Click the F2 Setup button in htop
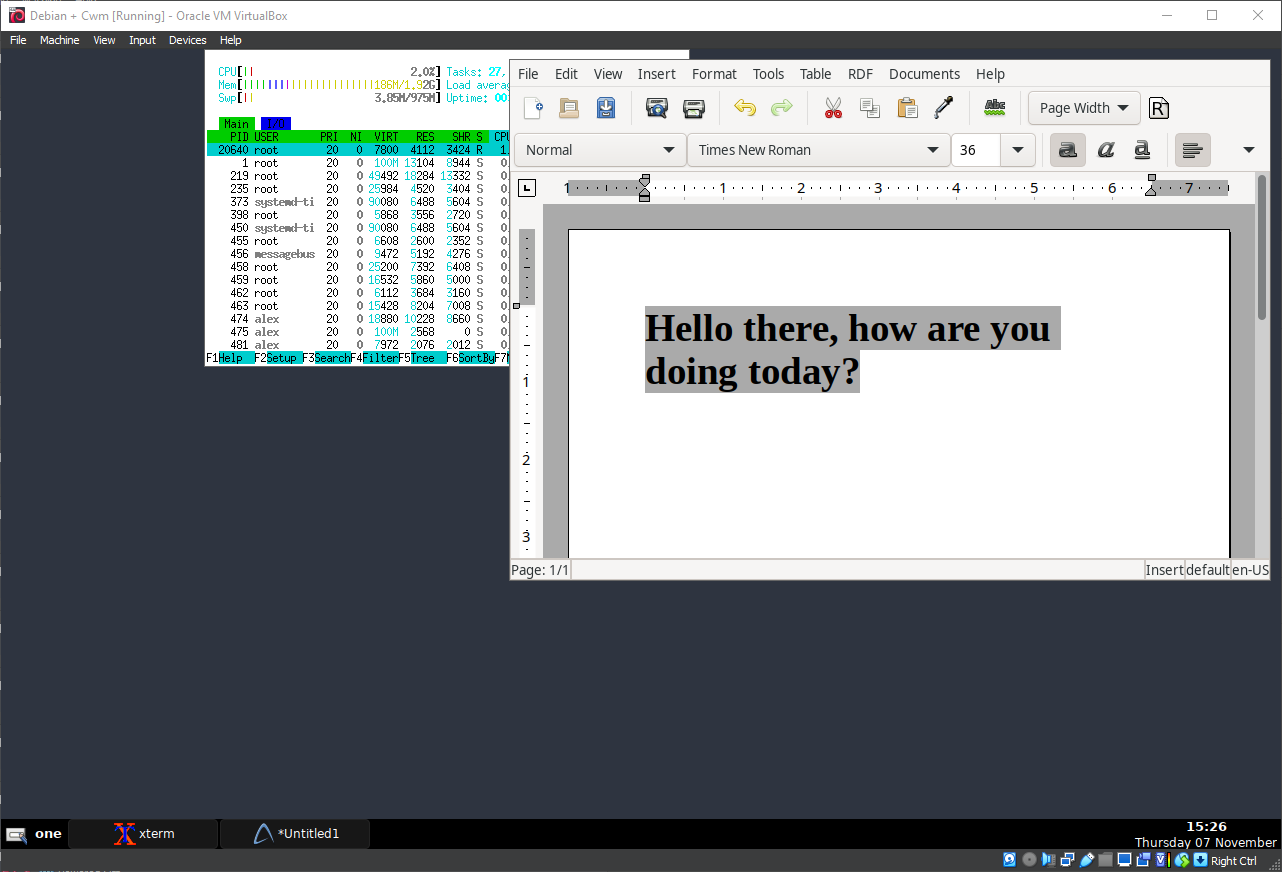Image resolution: width=1282 pixels, height=872 pixels. [278, 358]
